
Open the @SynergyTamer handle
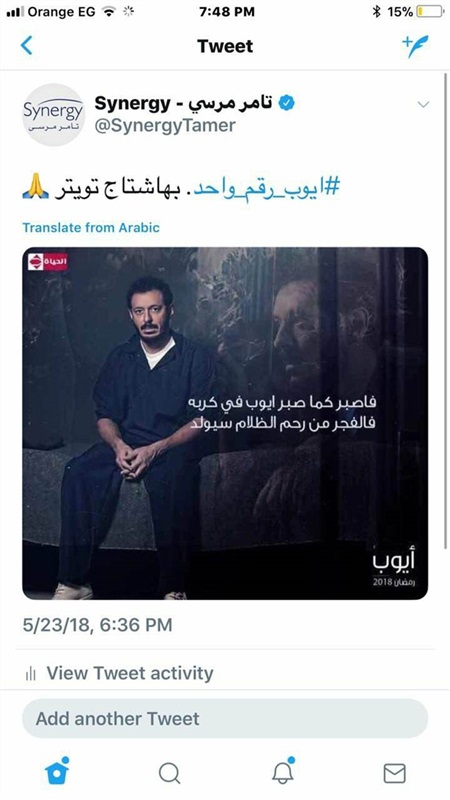coord(165,126)
